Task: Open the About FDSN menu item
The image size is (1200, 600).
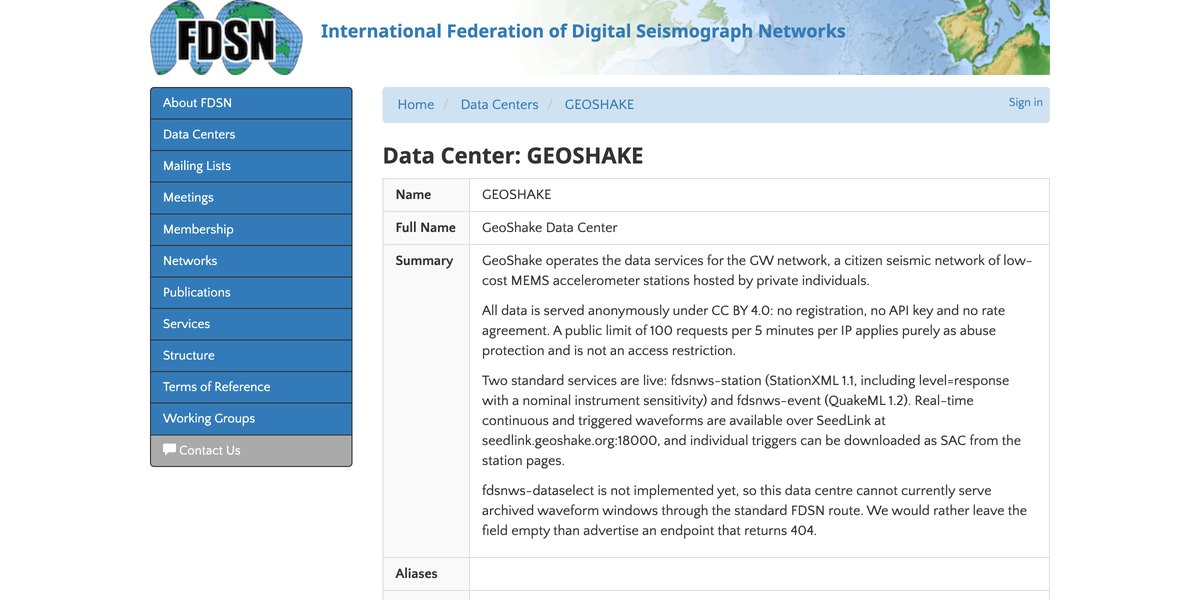Action: [x=251, y=103]
